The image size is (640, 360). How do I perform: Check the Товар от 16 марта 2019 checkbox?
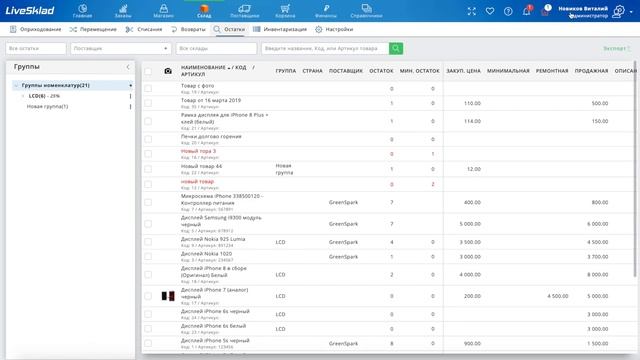point(148,103)
